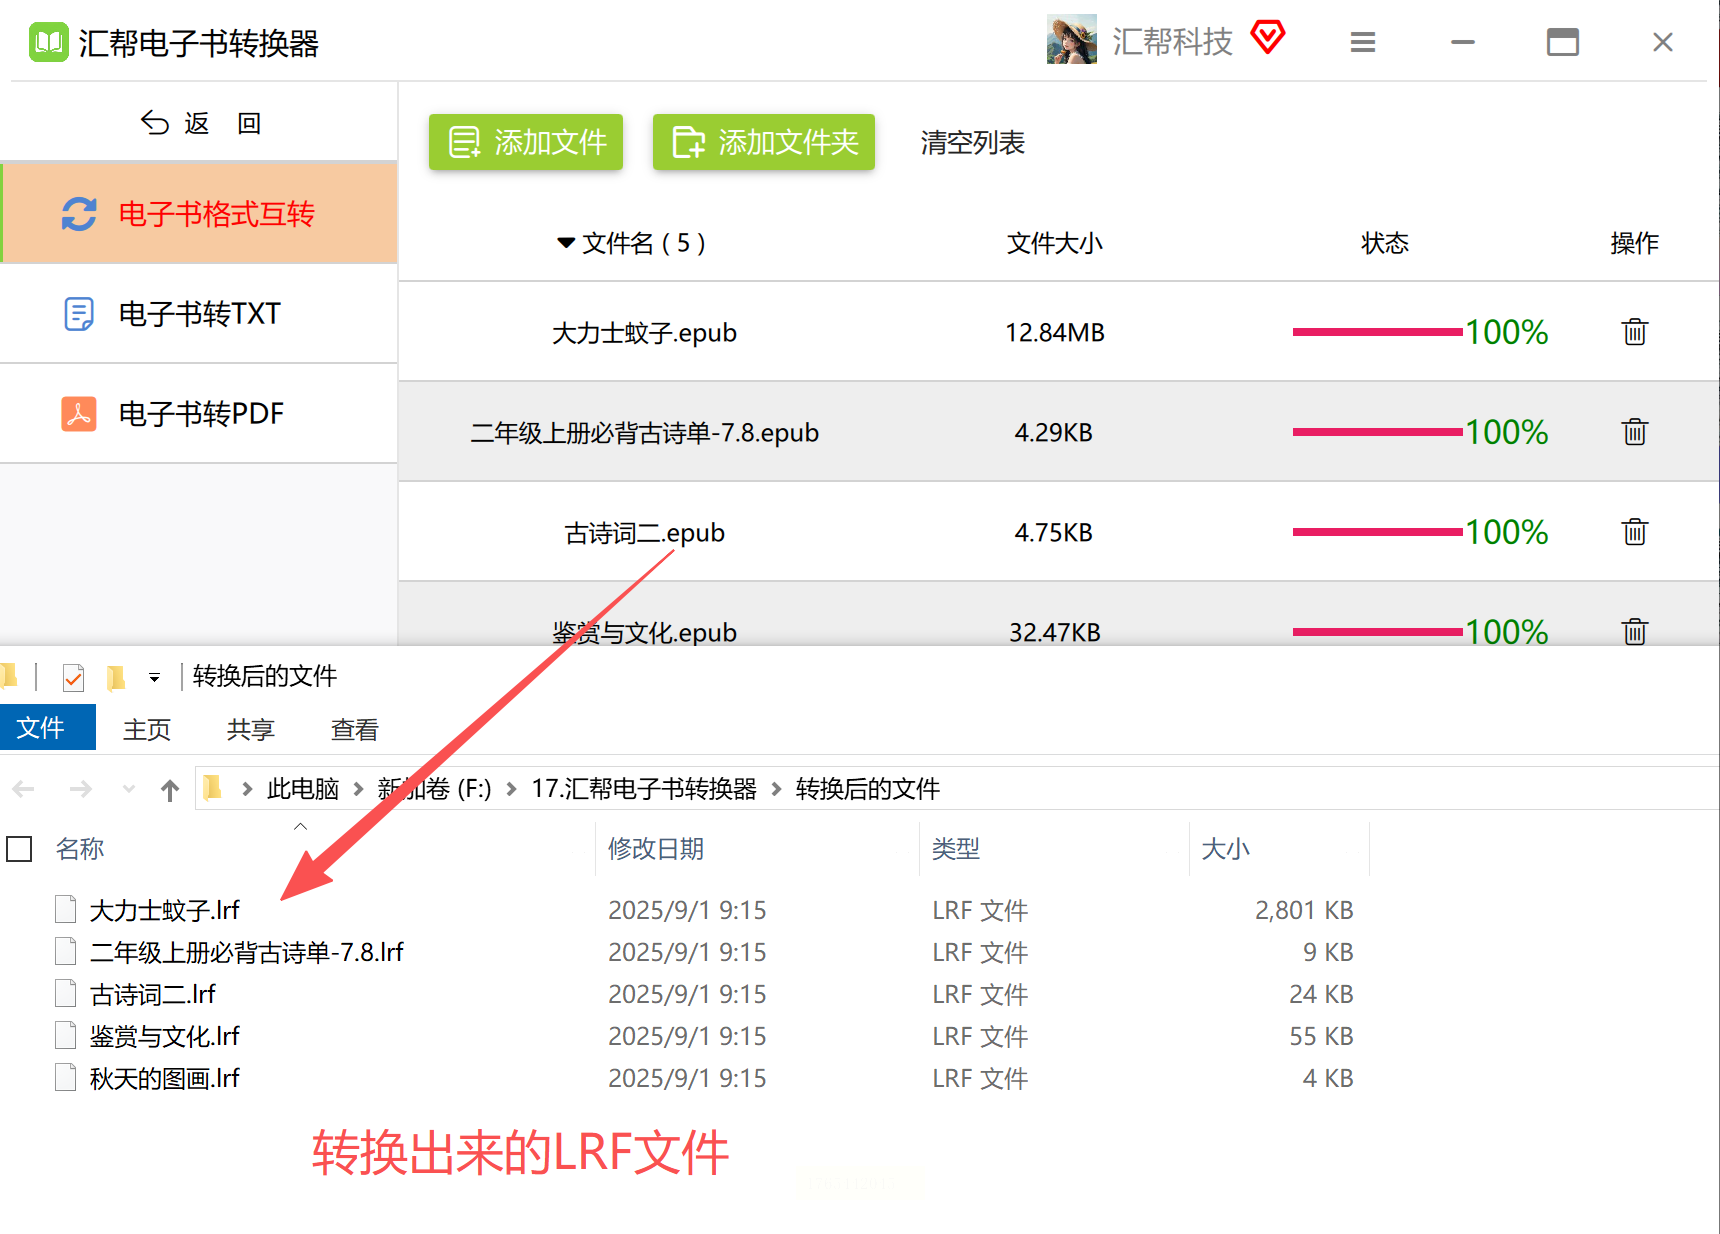Click progress bar of 大力士蚊子.epub
Viewport: 1720px width, 1234px height.
(x=1377, y=332)
